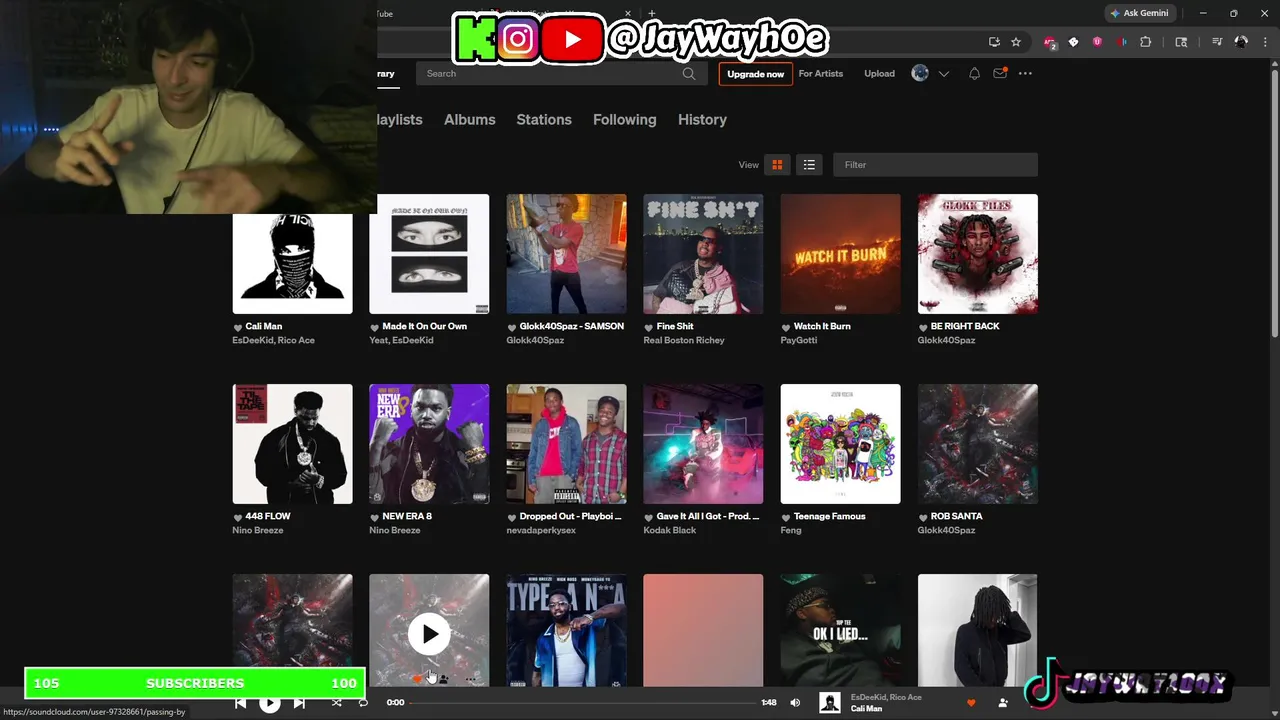Follow the artist in the player bar
Image resolution: width=1280 pixels, height=720 pixels.
1003,703
